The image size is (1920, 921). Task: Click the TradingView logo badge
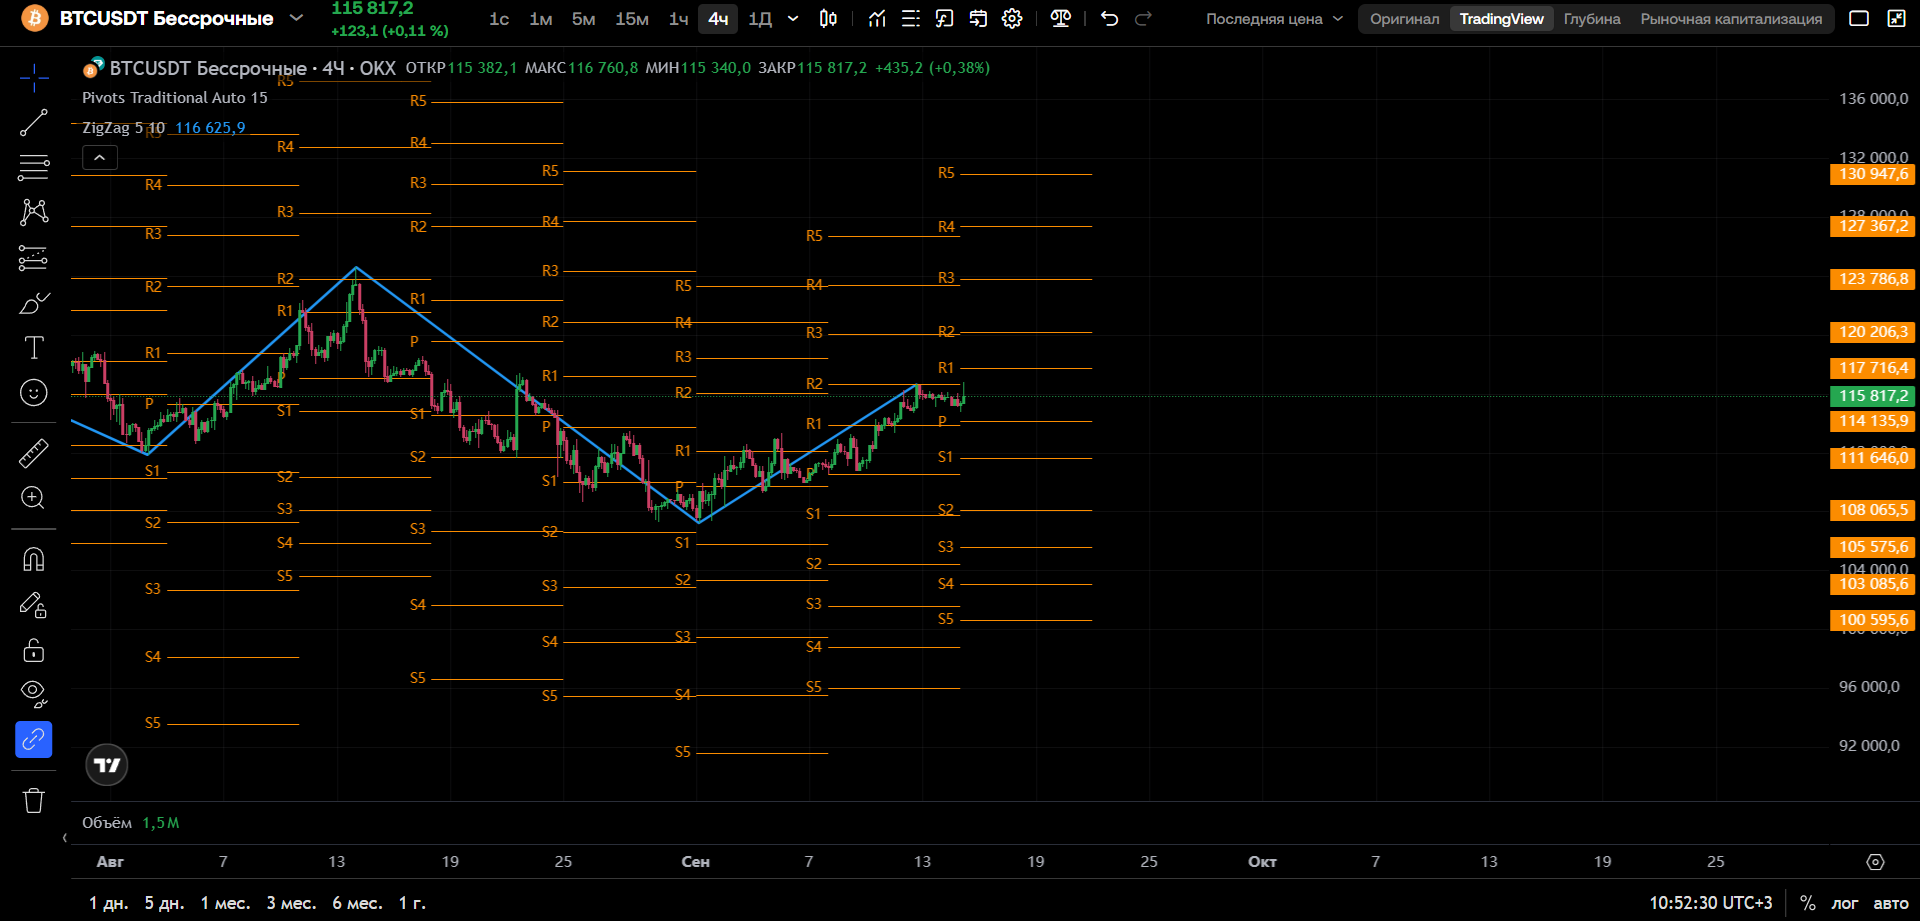pyautogui.click(x=107, y=765)
